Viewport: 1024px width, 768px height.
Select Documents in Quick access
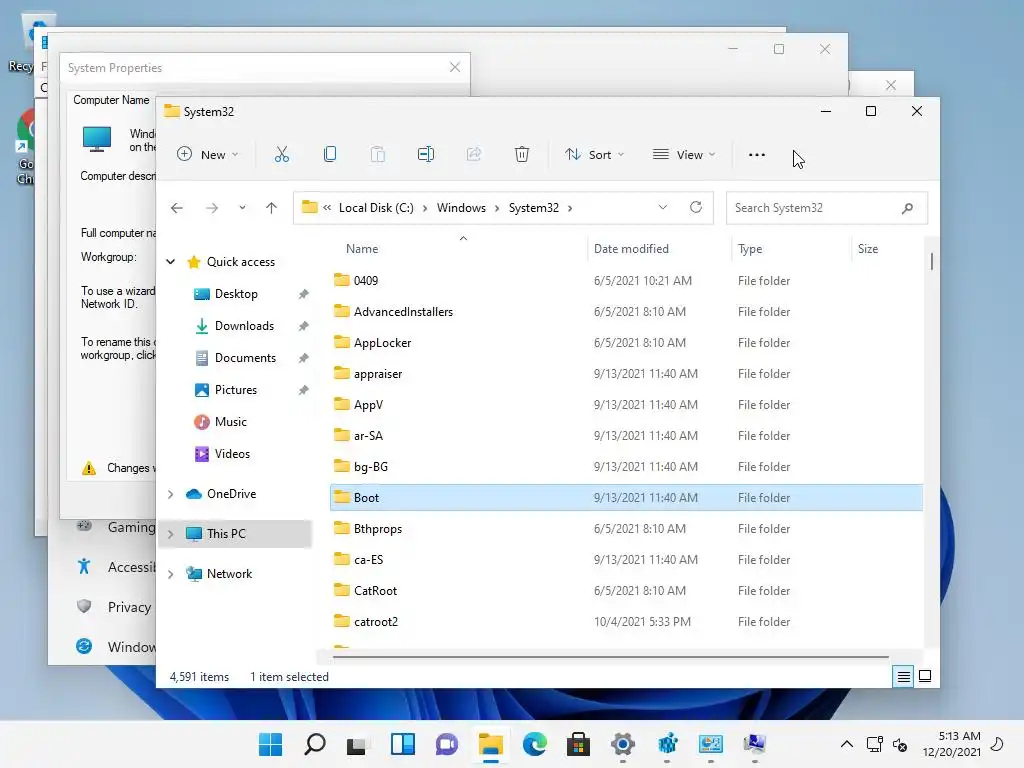[245, 358]
